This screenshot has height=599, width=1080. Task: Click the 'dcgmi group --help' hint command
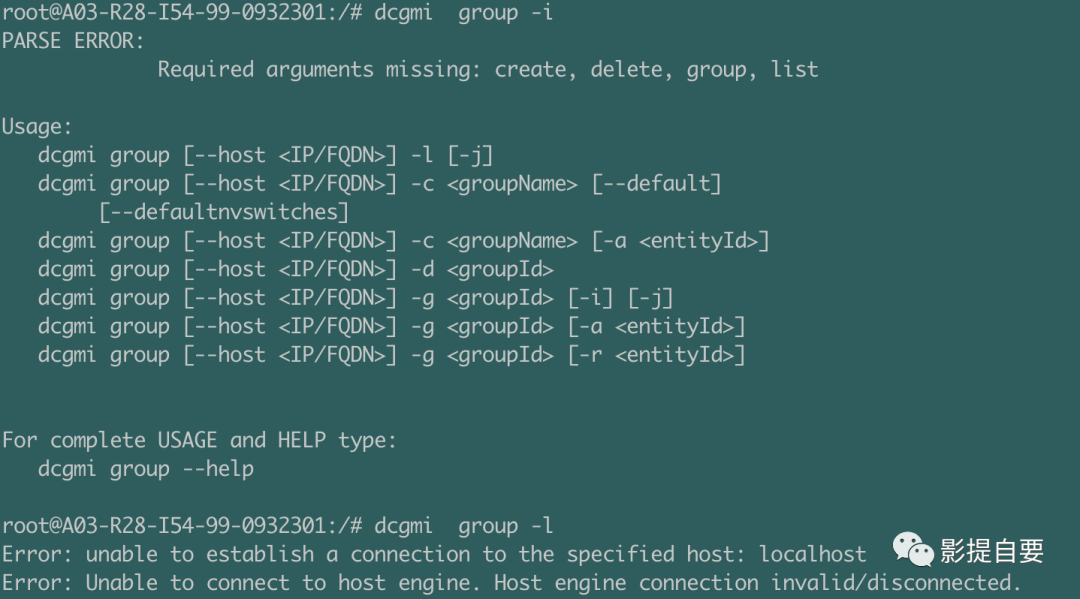click(x=146, y=469)
